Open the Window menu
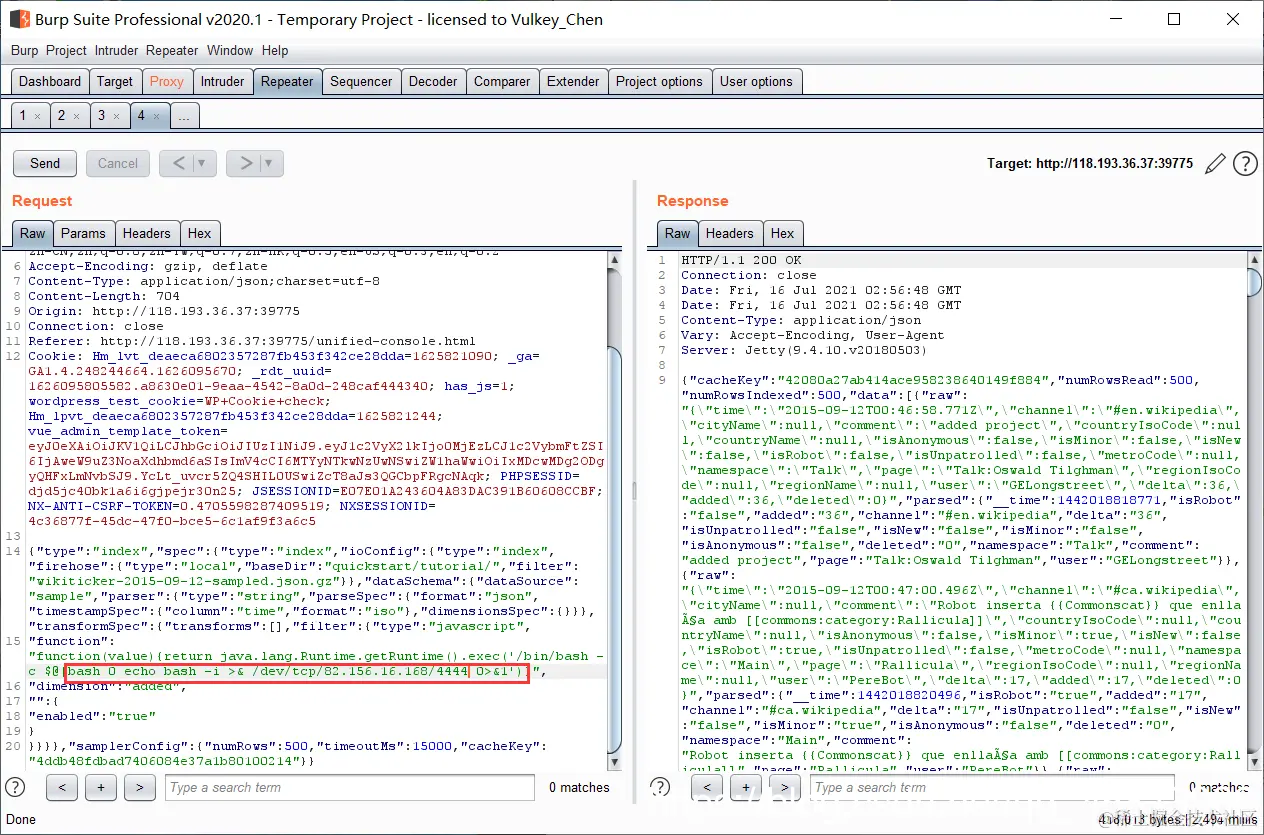 click(230, 50)
